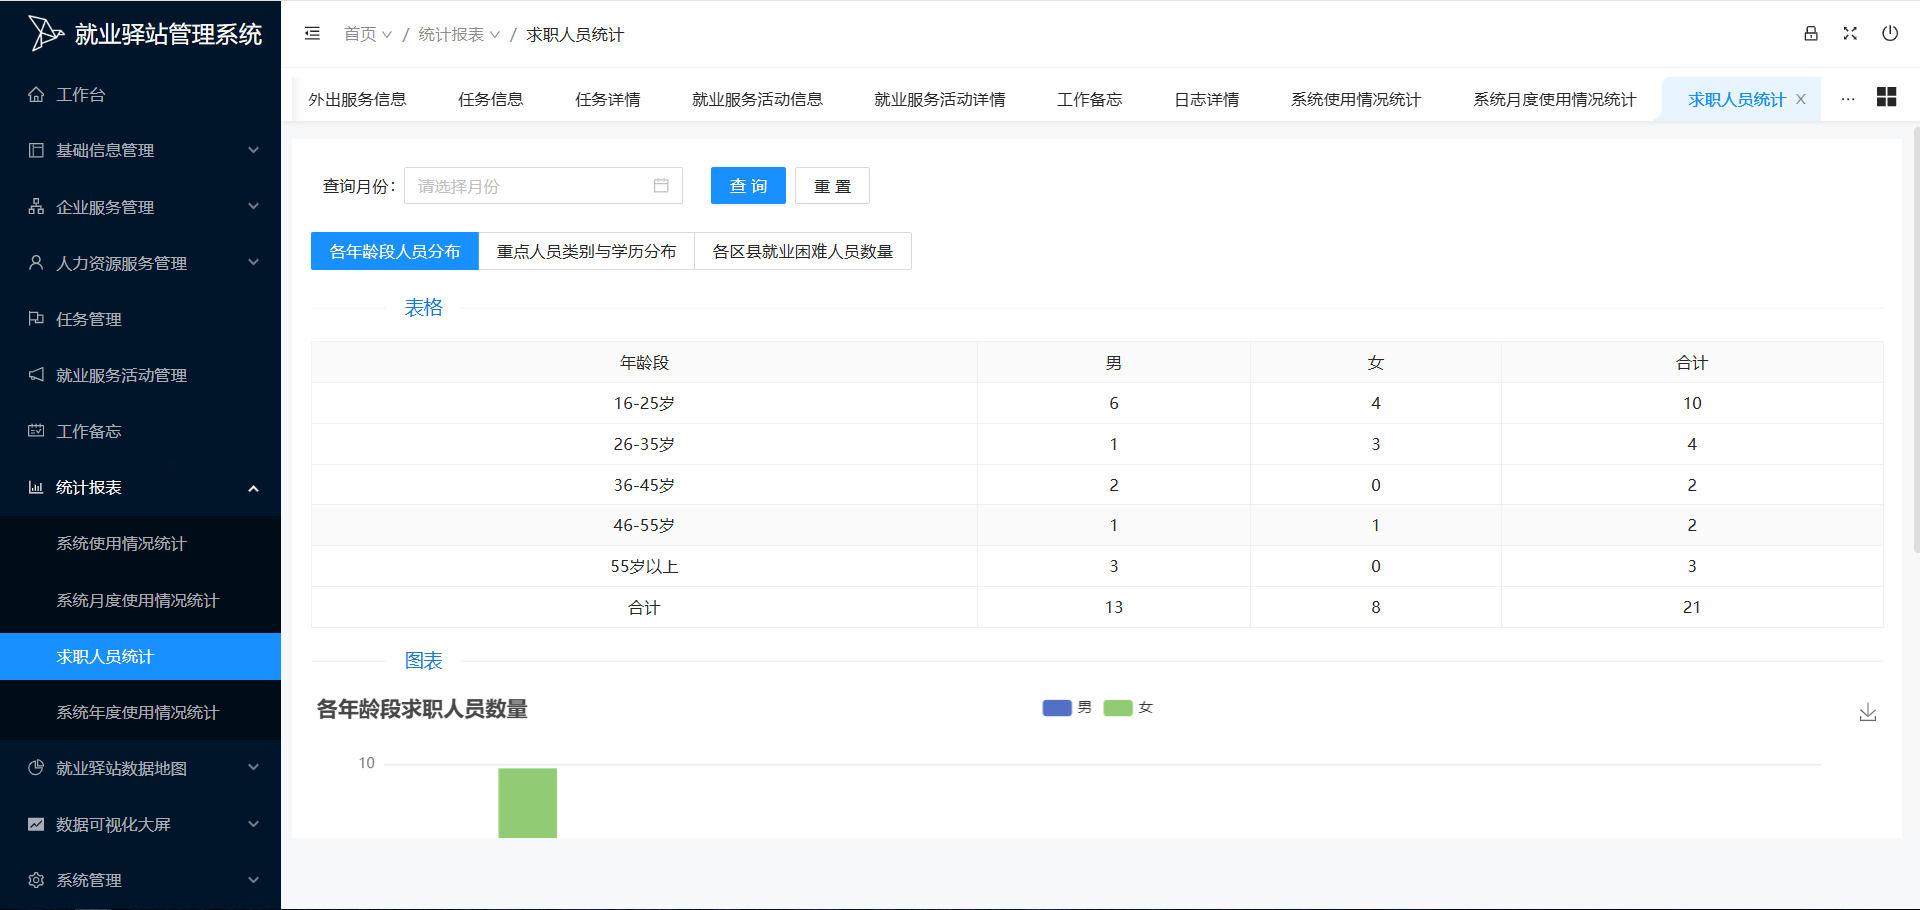This screenshot has width=1920, height=910.
Task: Expand the 数据可视化大屏 sidebar menu
Action: coord(140,824)
